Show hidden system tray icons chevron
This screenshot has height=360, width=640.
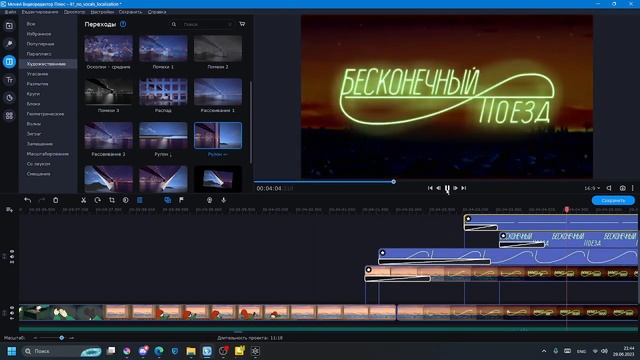pos(544,351)
